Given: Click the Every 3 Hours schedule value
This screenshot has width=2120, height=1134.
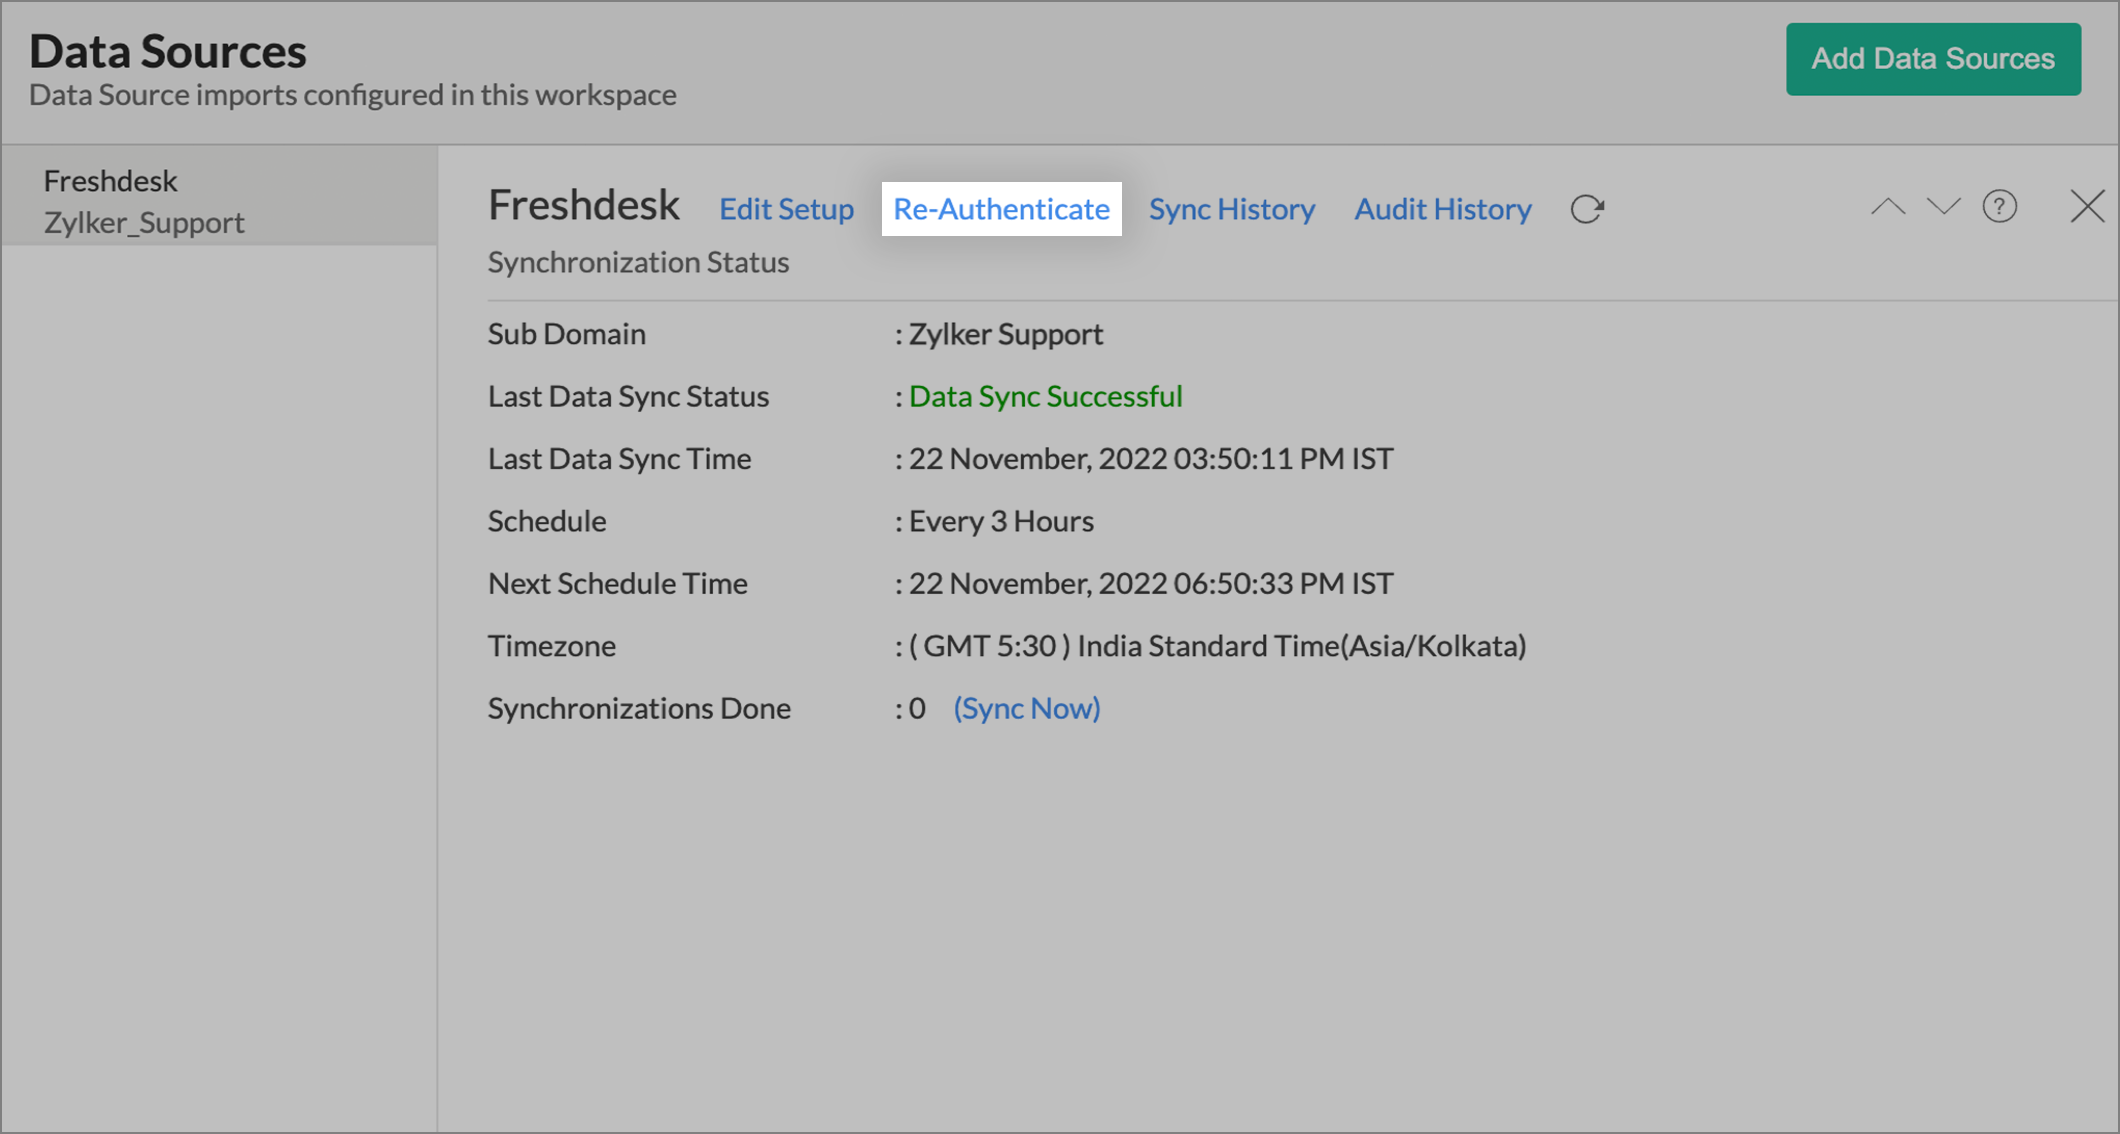Looking at the screenshot, I should 1001,521.
